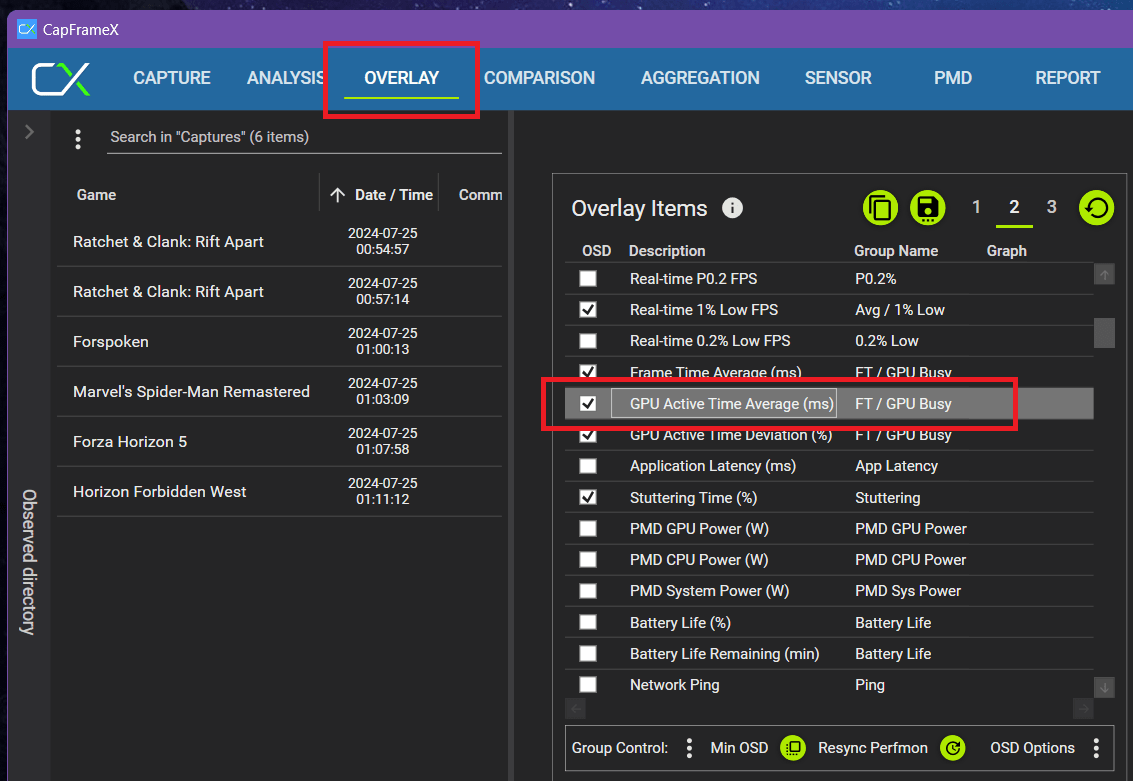The width and height of the screenshot is (1133, 781).
Task: Click the green reset overlay configuration icon
Action: (x=1096, y=208)
